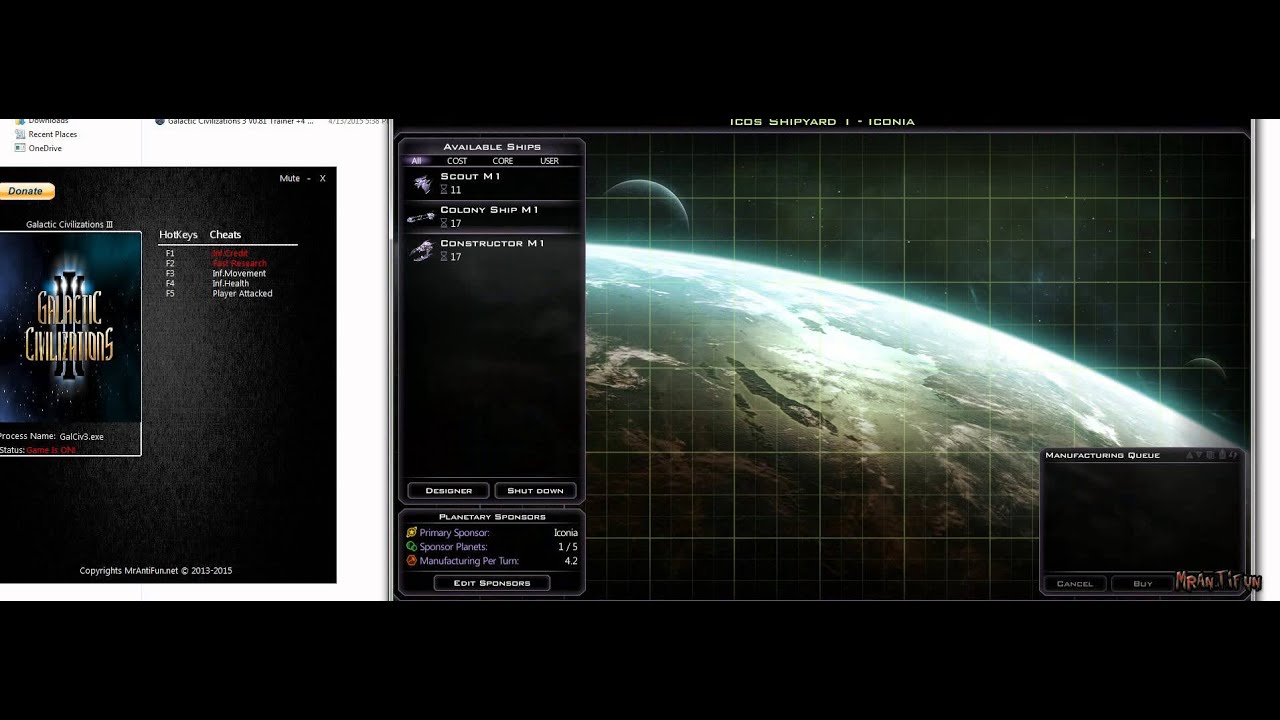
Task: Click the Manufacturing Per Turn icon
Action: pyautogui.click(x=412, y=561)
